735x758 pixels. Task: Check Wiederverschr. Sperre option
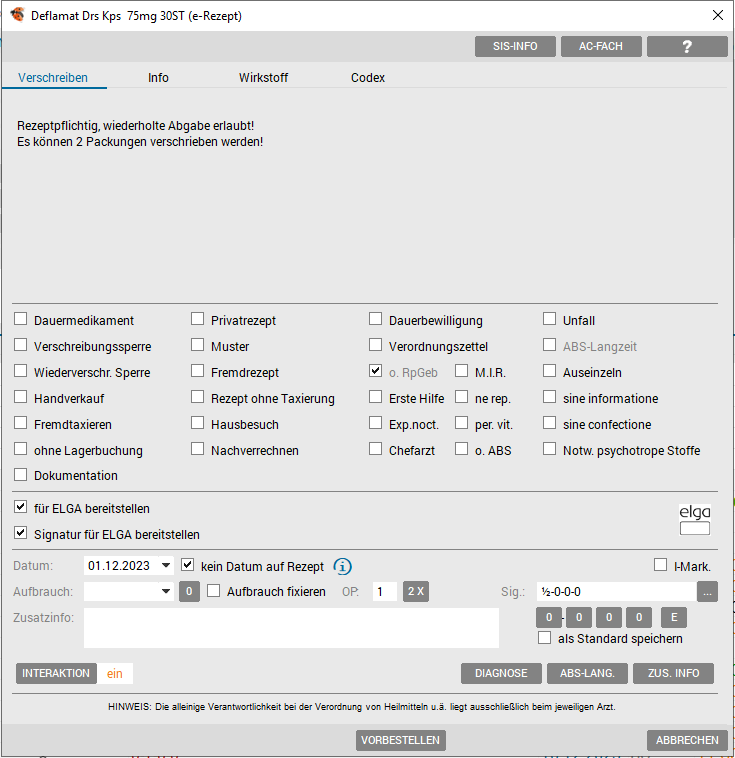(20, 371)
